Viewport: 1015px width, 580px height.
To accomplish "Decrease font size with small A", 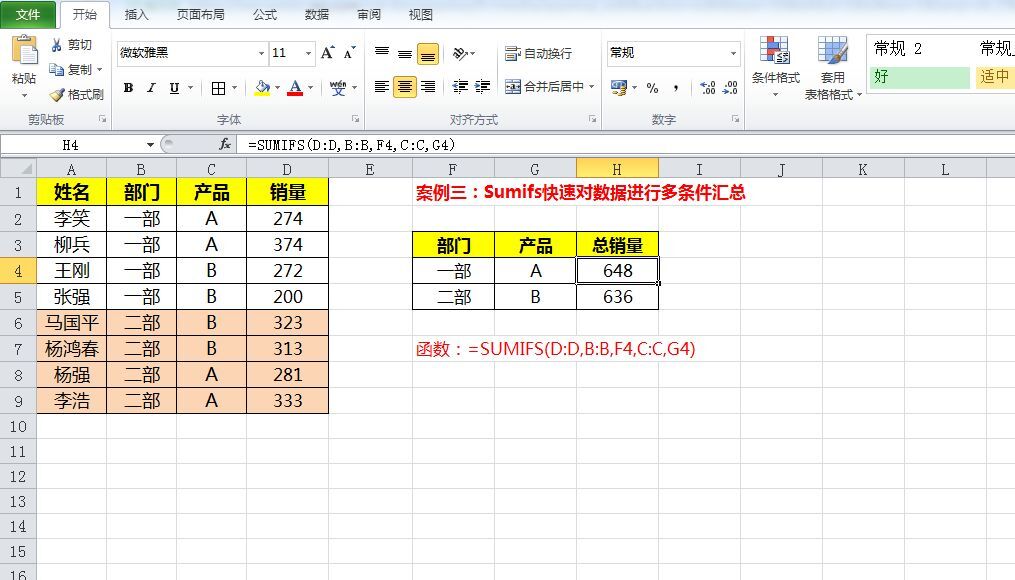I will [x=350, y=52].
